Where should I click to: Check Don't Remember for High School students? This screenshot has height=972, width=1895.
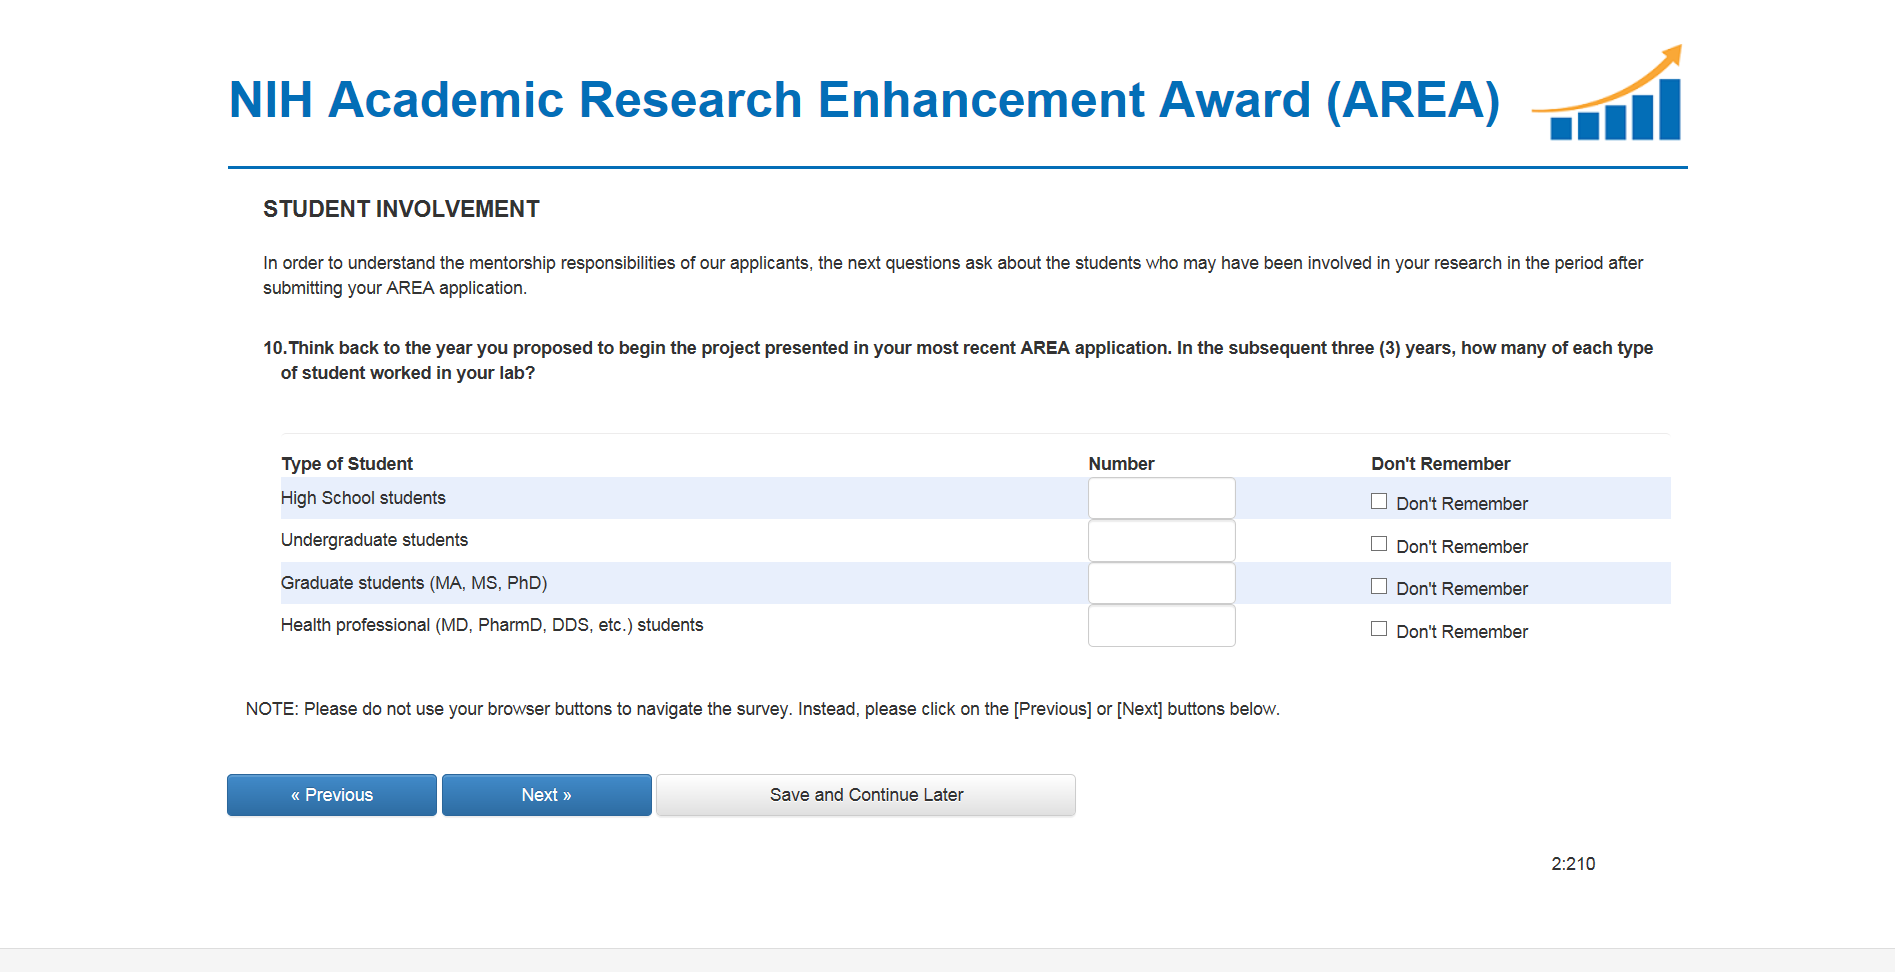(1379, 502)
